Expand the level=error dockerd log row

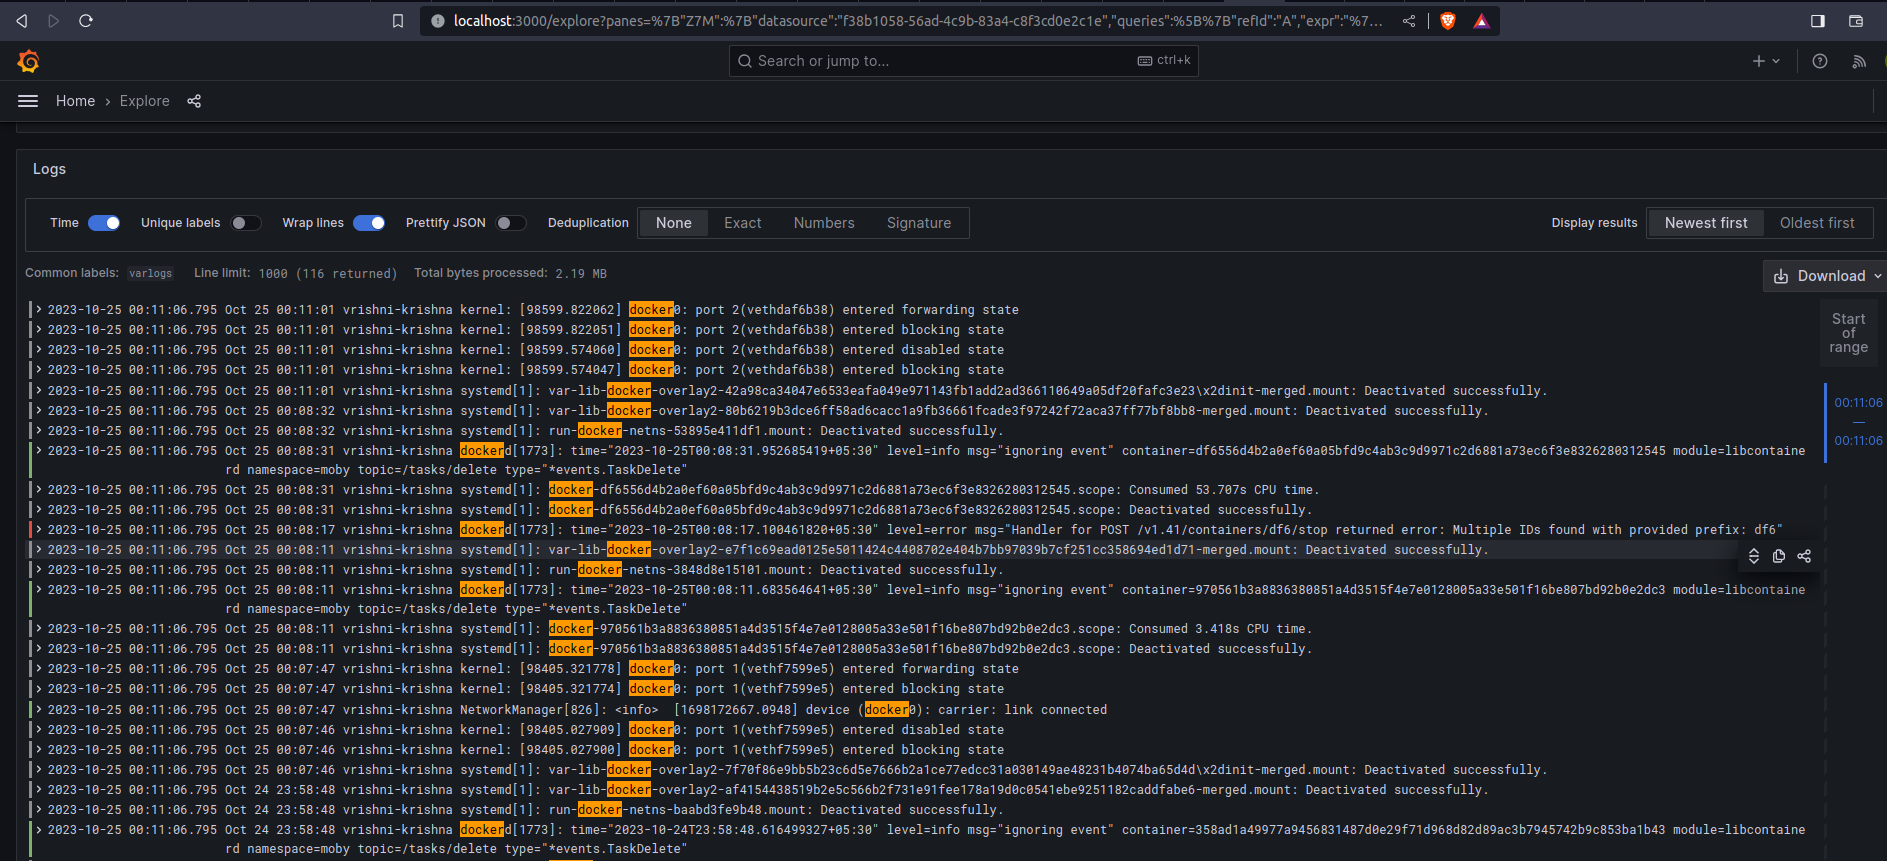(x=39, y=529)
